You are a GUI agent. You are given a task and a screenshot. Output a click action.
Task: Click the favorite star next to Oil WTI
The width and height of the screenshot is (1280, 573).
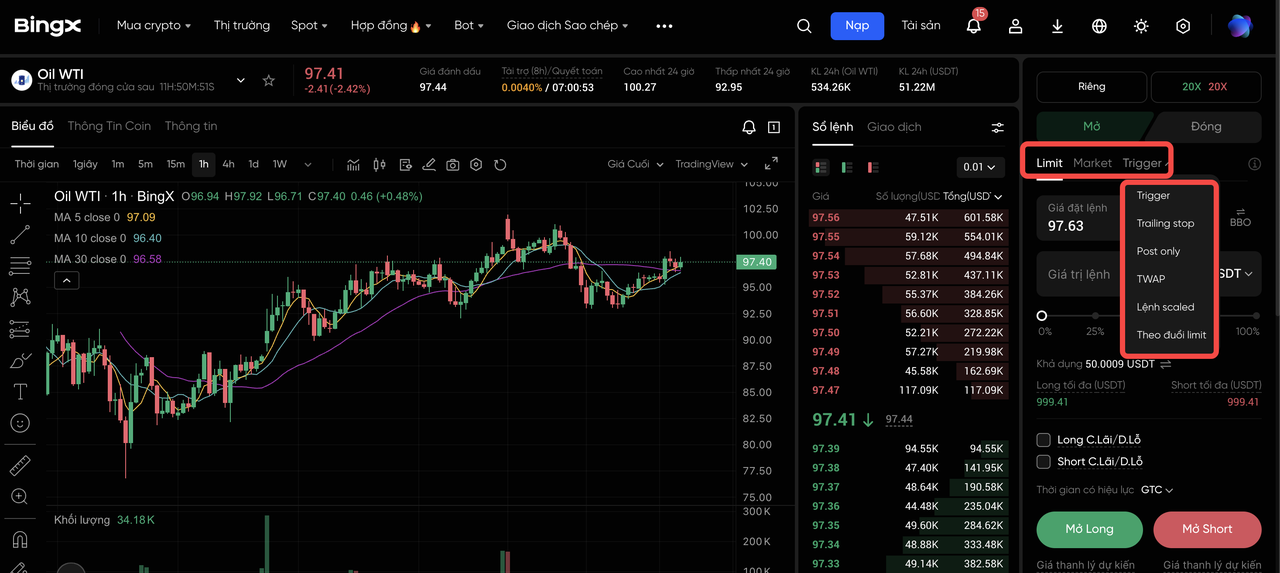tap(268, 80)
